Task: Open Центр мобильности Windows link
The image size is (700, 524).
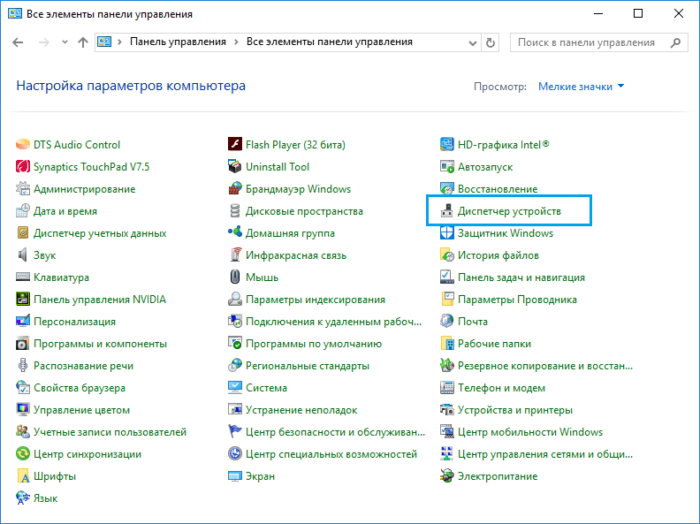Action: click(530, 432)
